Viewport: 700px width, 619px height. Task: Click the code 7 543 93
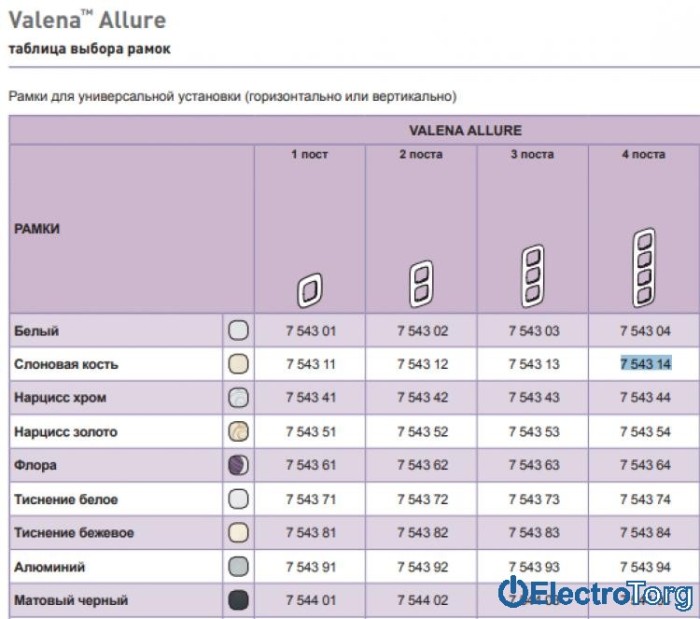534,567
